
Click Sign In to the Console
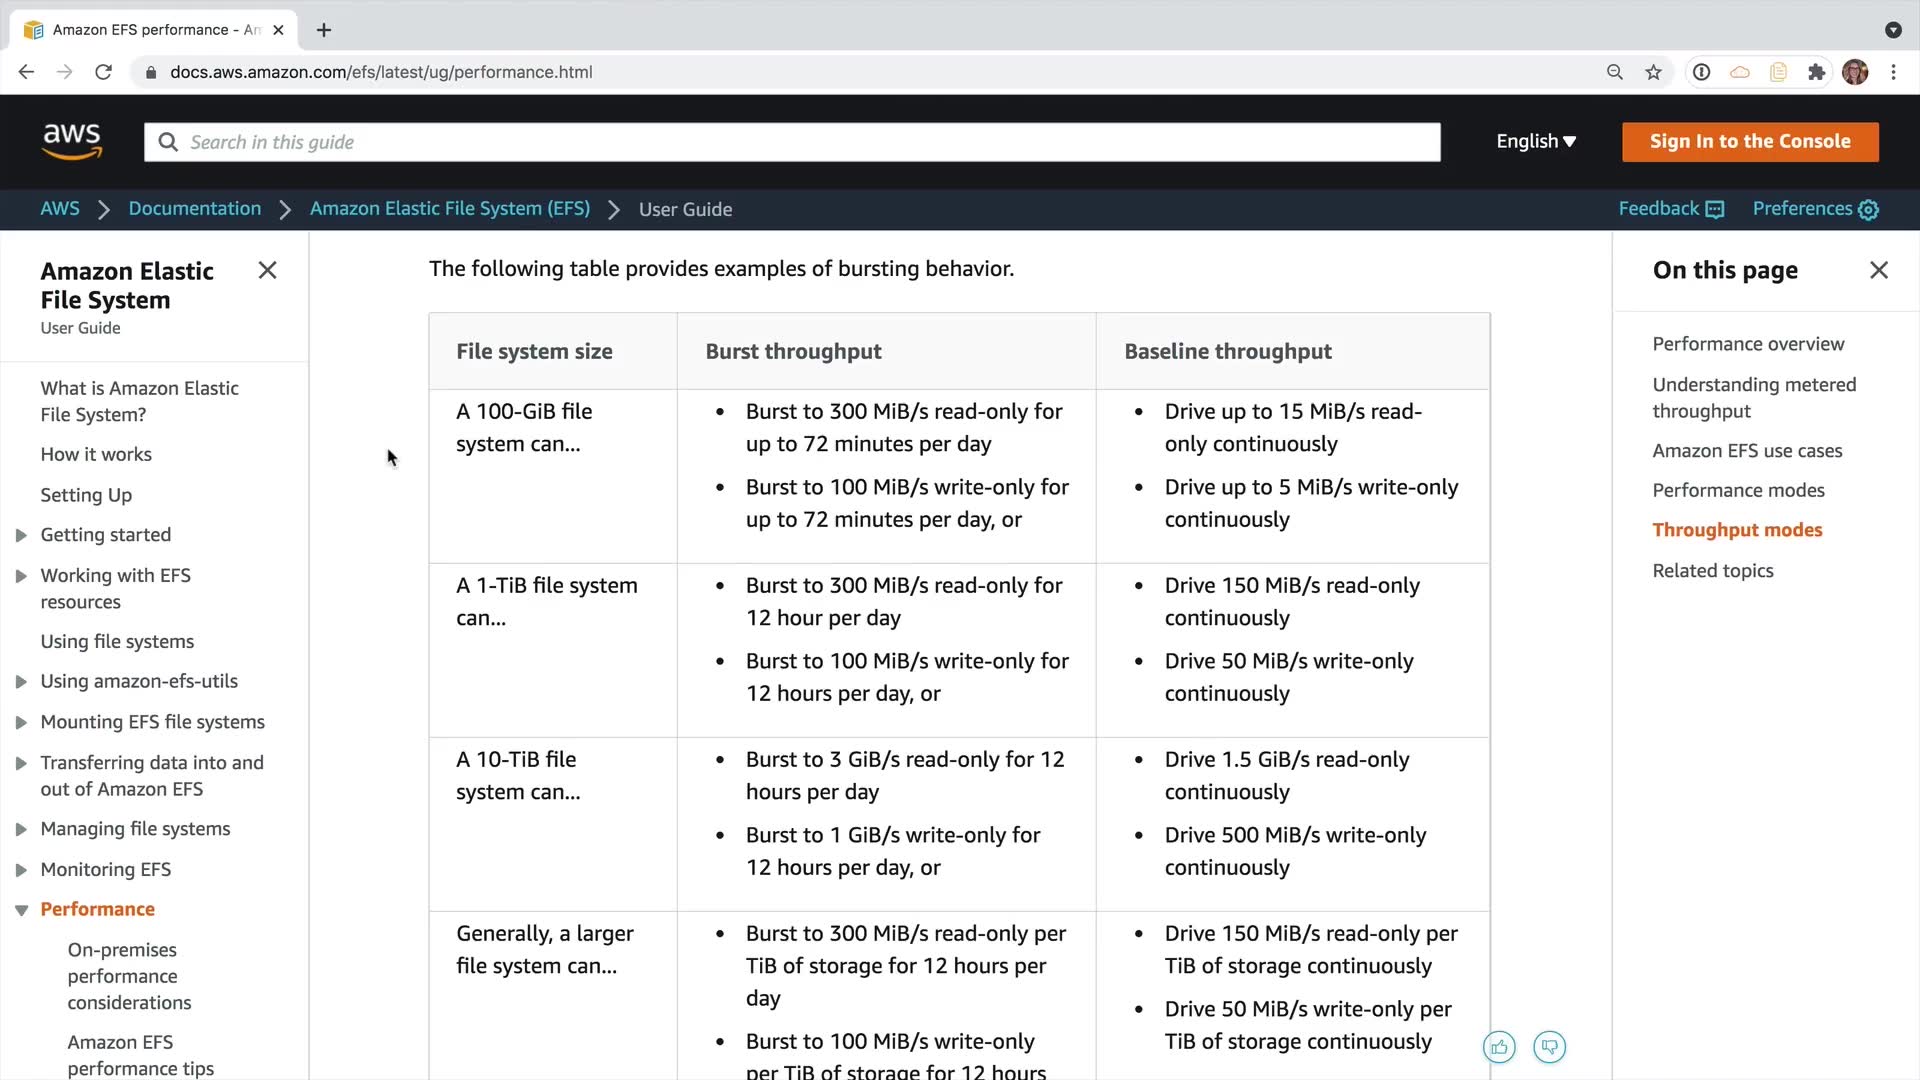tap(1749, 141)
